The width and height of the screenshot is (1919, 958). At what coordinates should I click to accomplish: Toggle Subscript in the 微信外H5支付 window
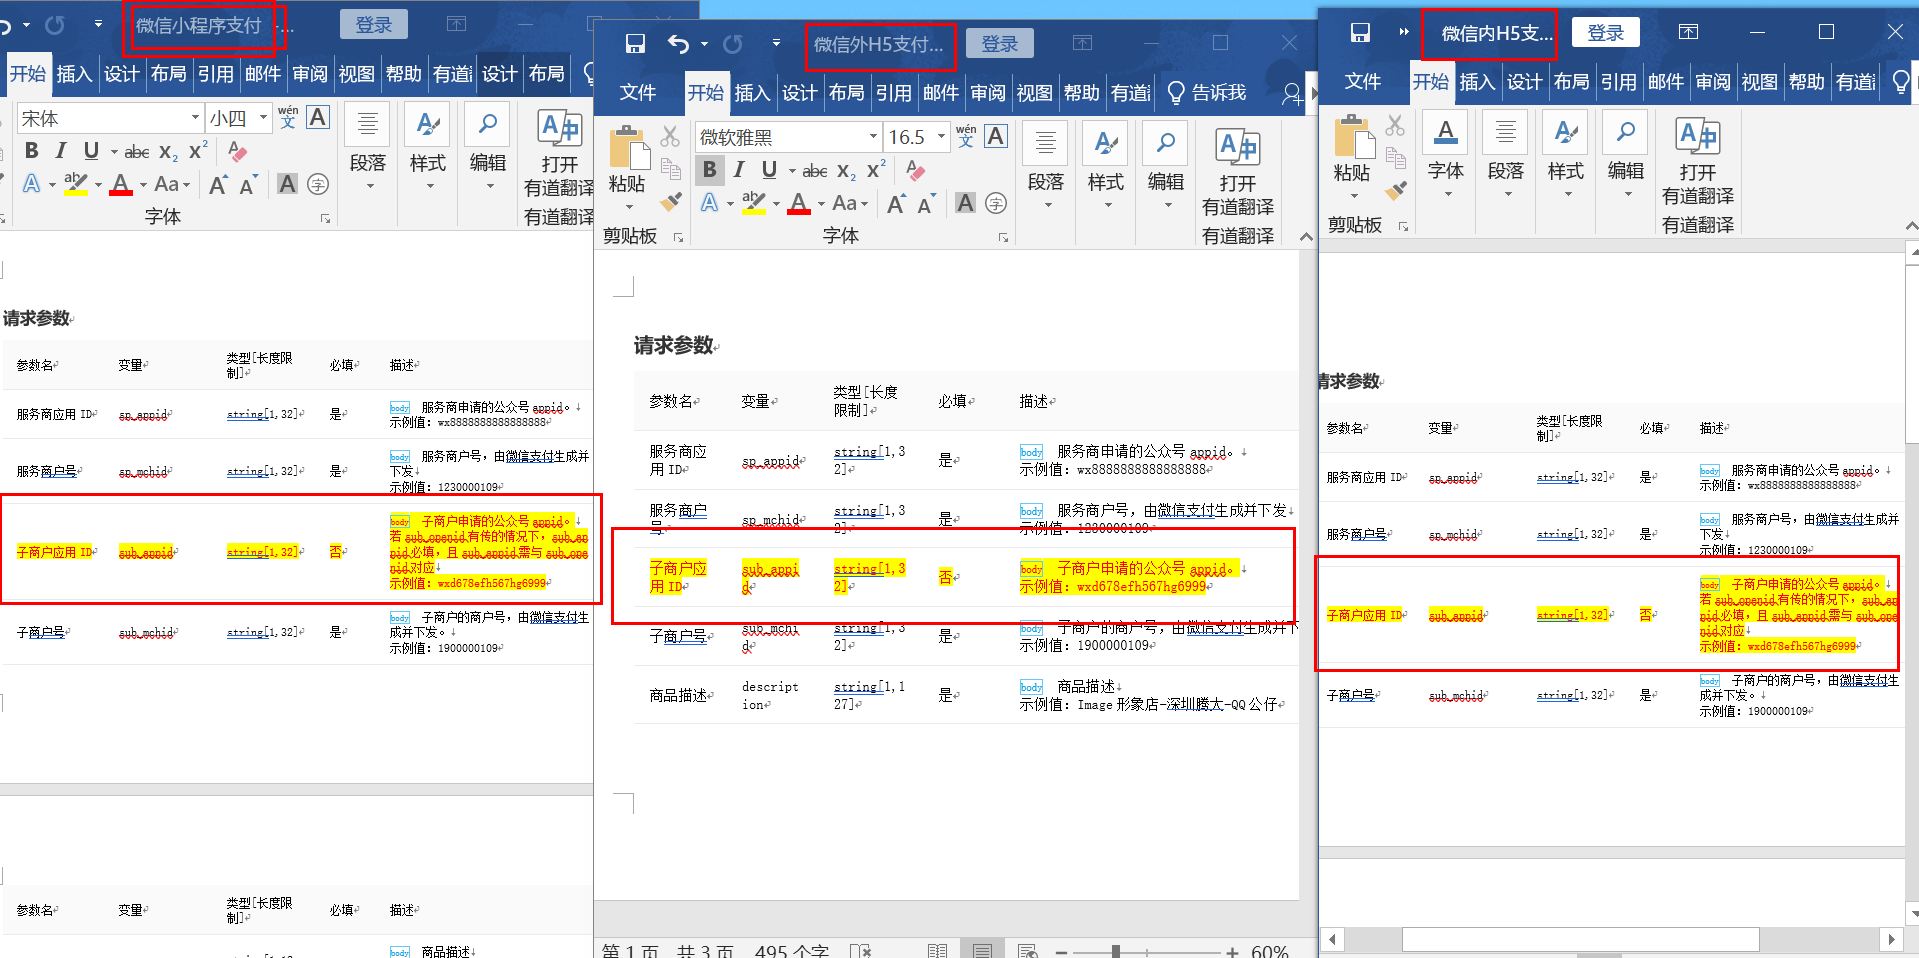click(x=846, y=170)
